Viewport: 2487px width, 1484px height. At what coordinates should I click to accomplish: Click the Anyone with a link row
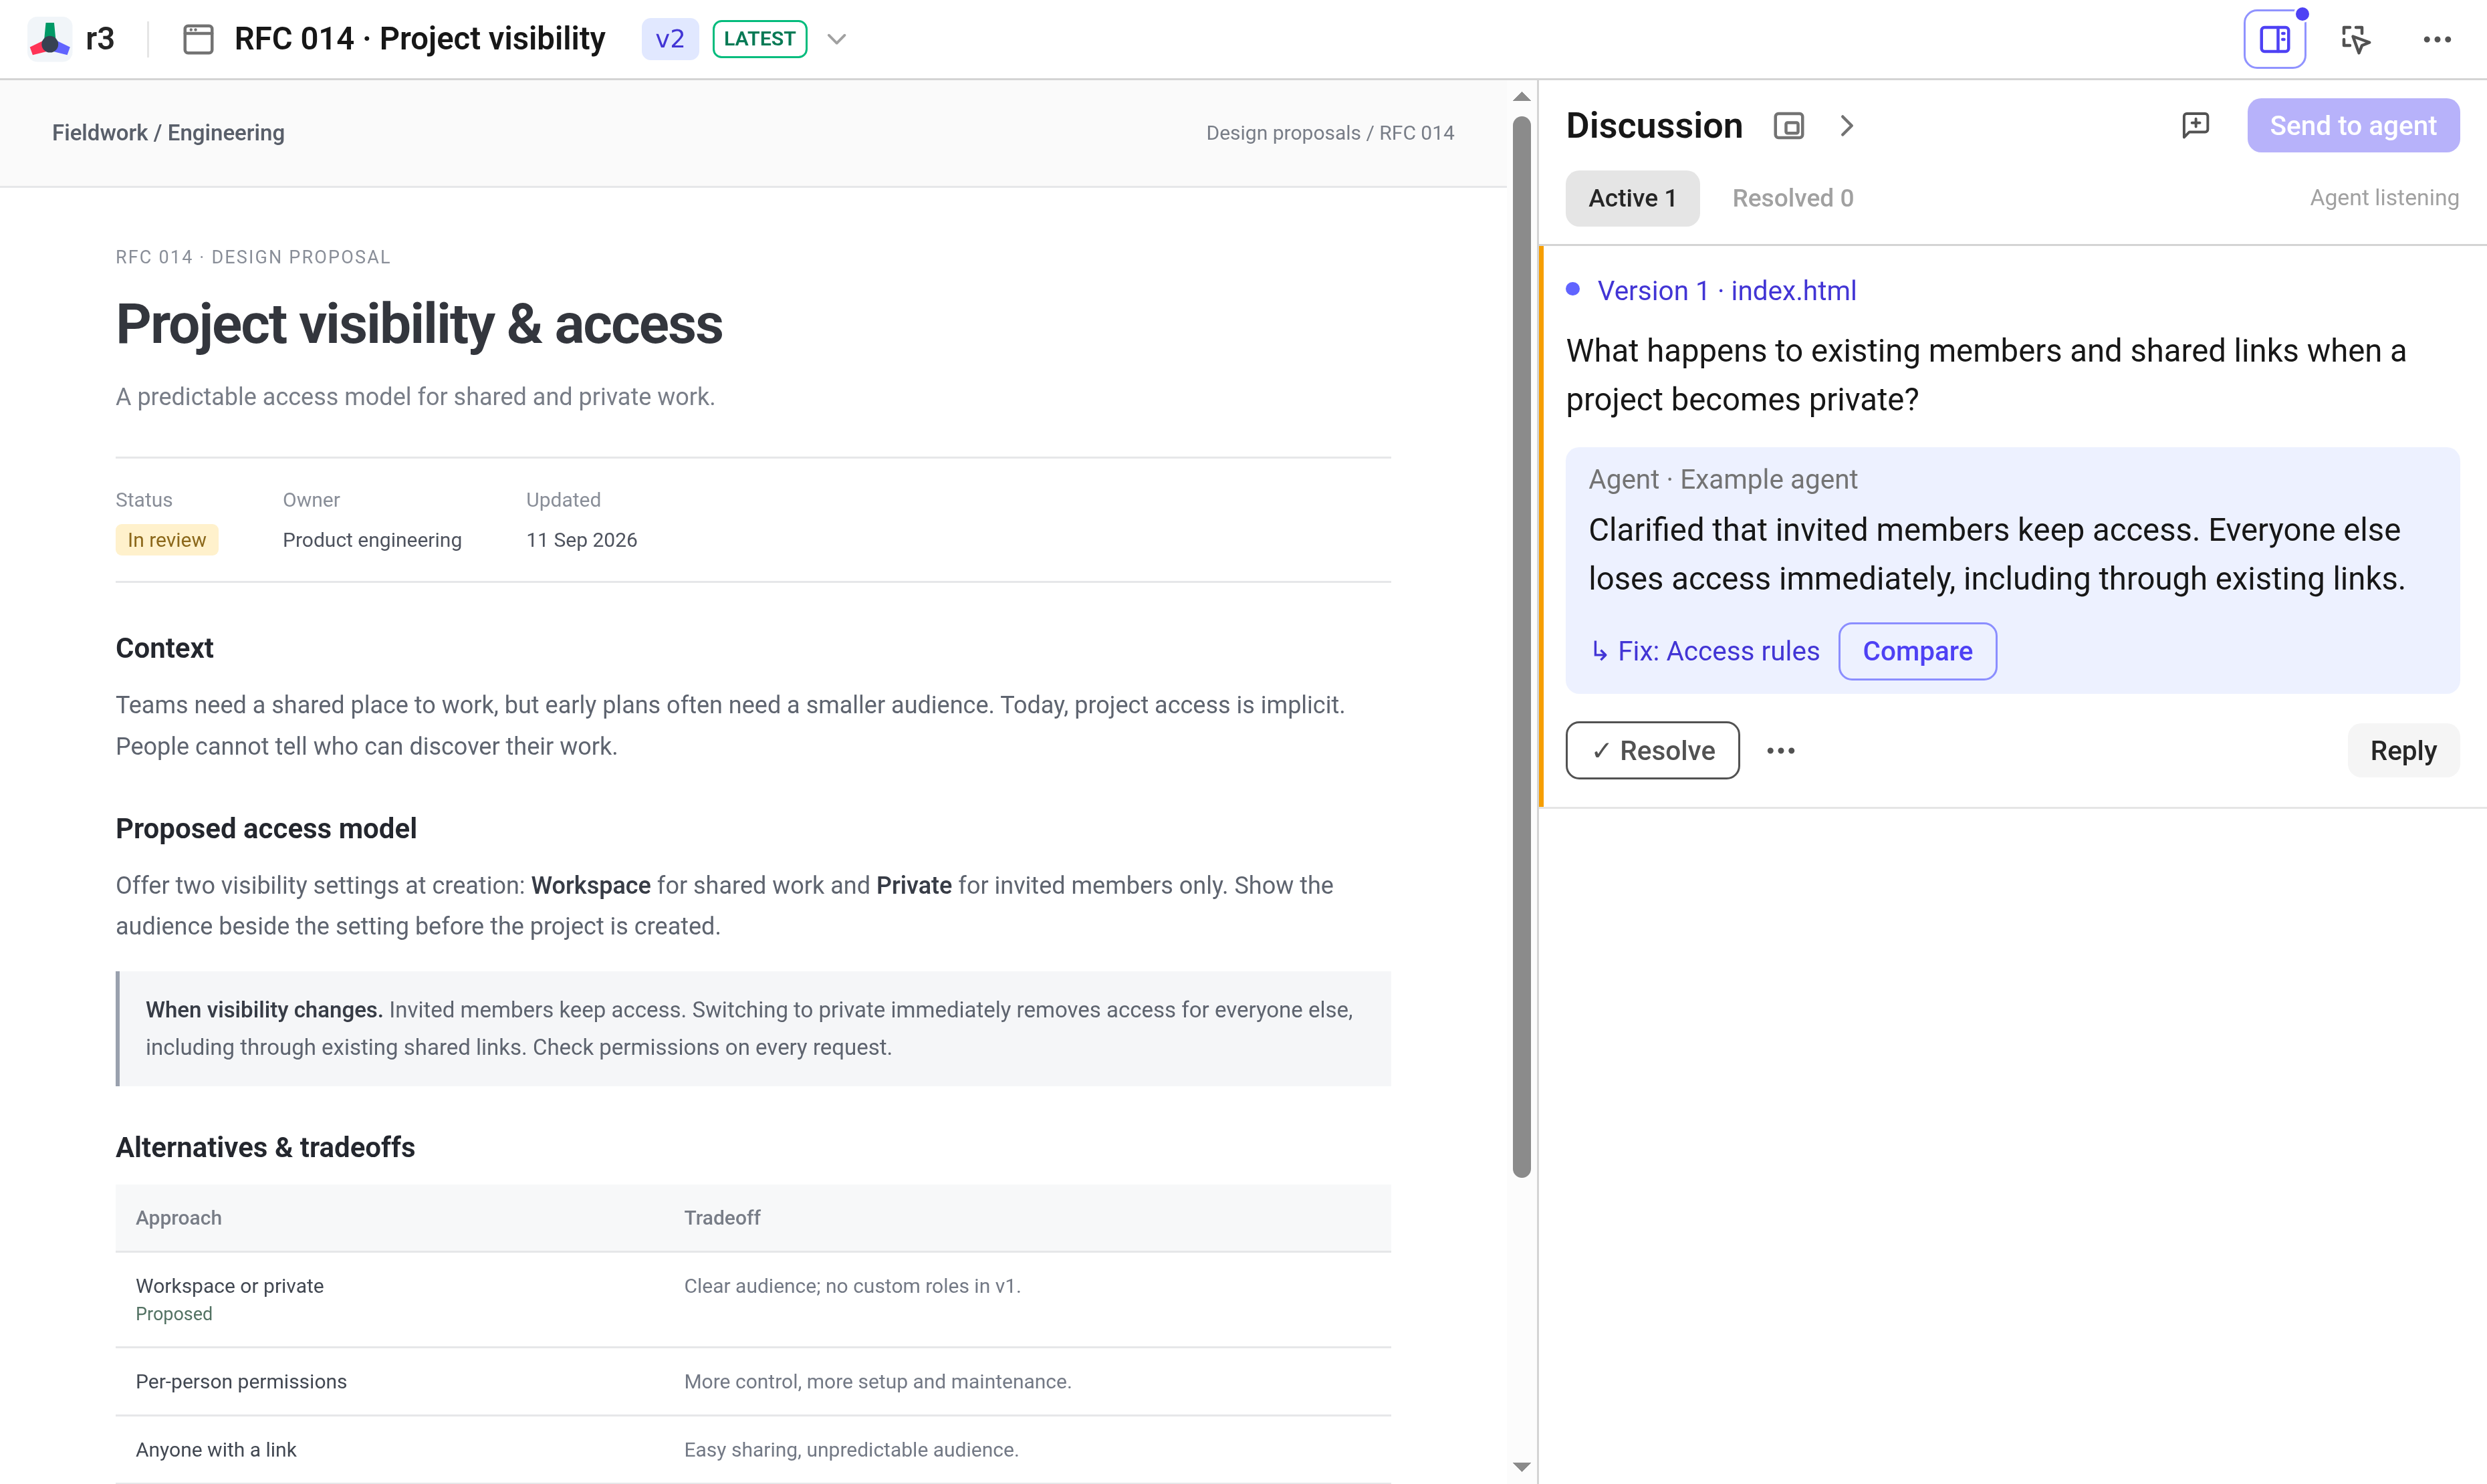coord(752,1449)
